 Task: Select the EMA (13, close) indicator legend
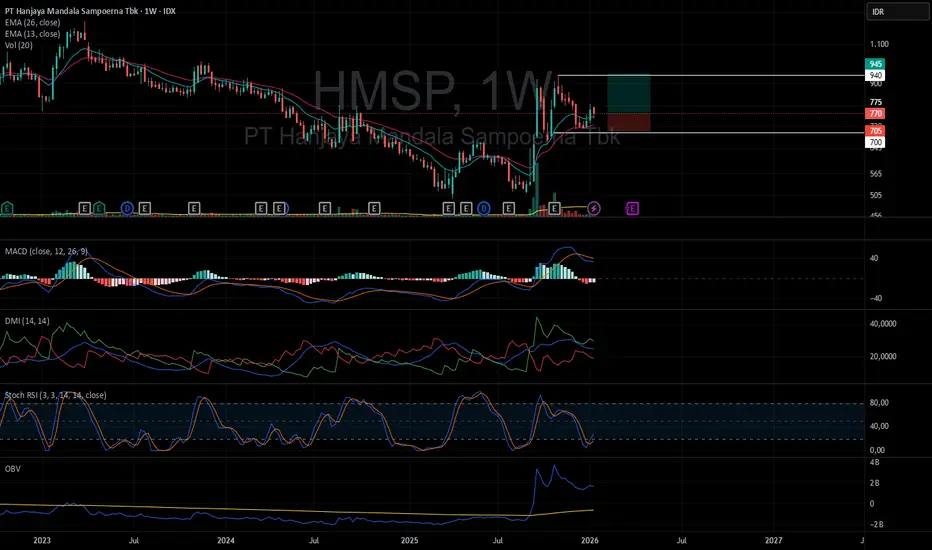click(x=32, y=34)
